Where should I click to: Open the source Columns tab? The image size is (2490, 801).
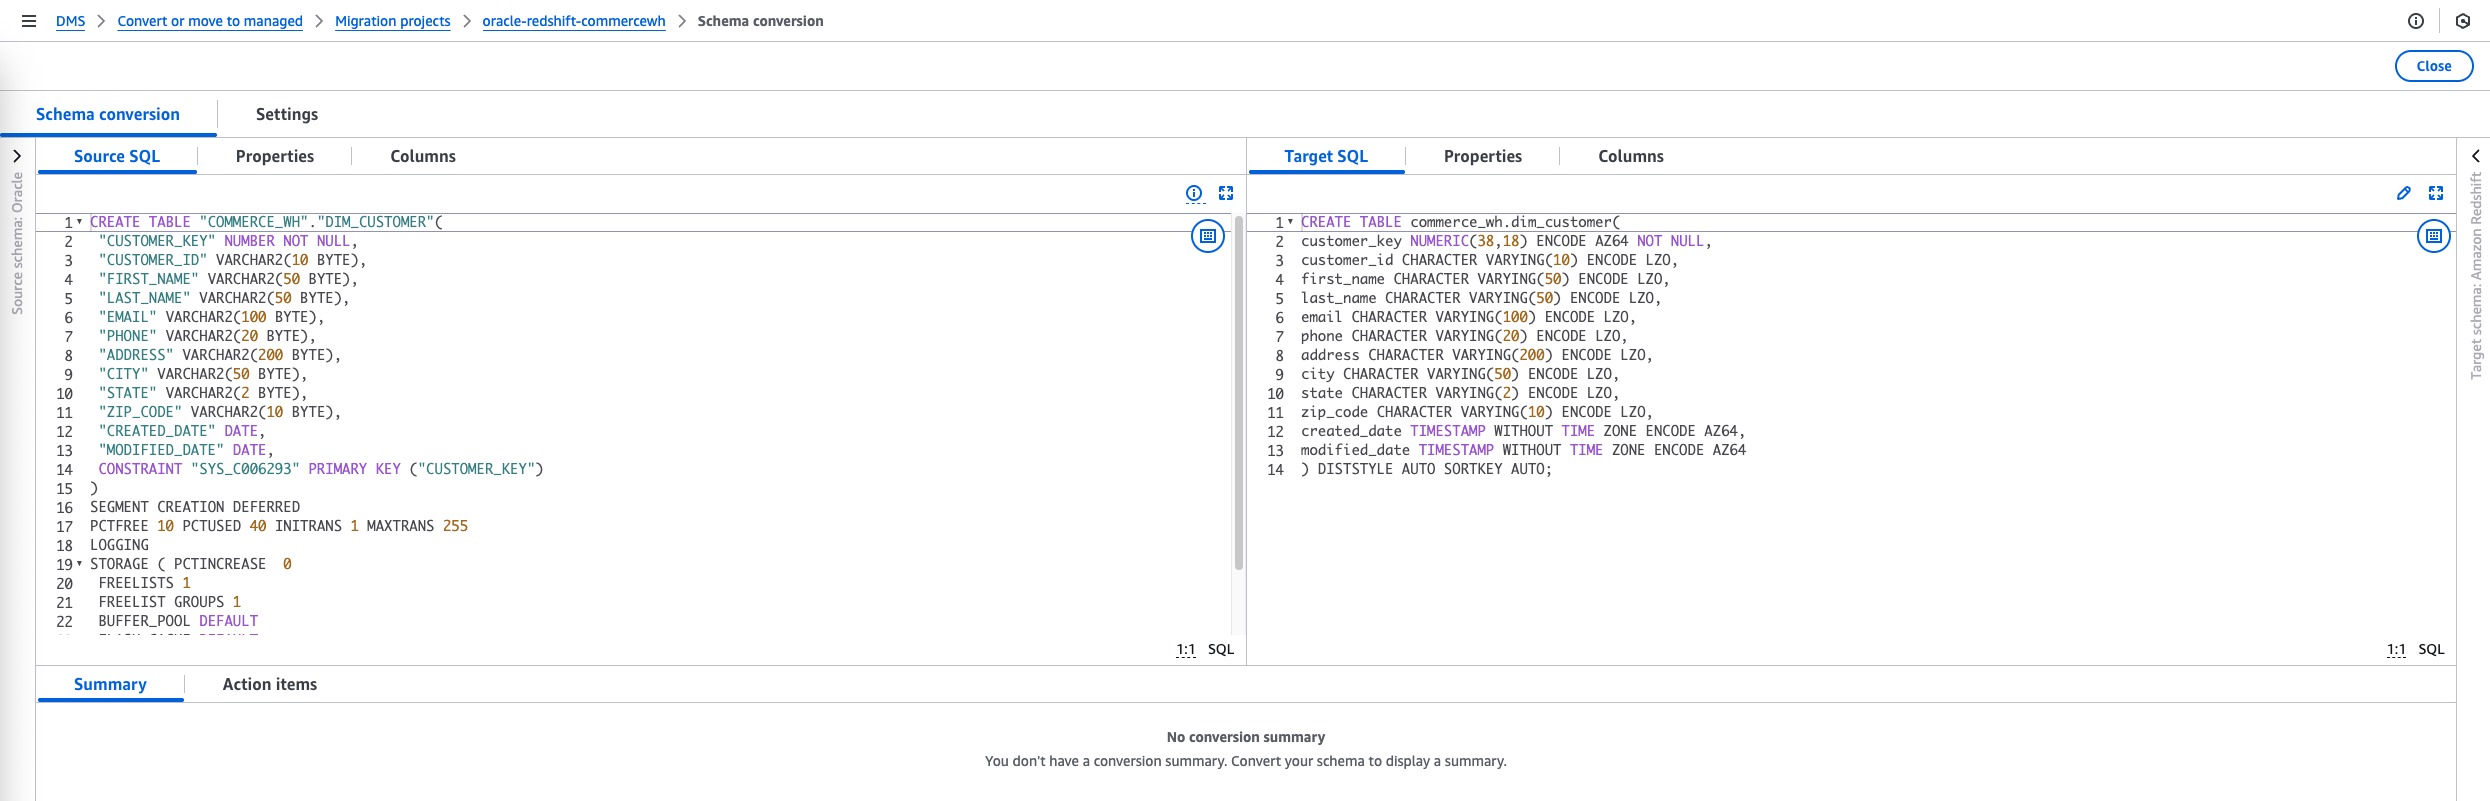(x=423, y=156)
